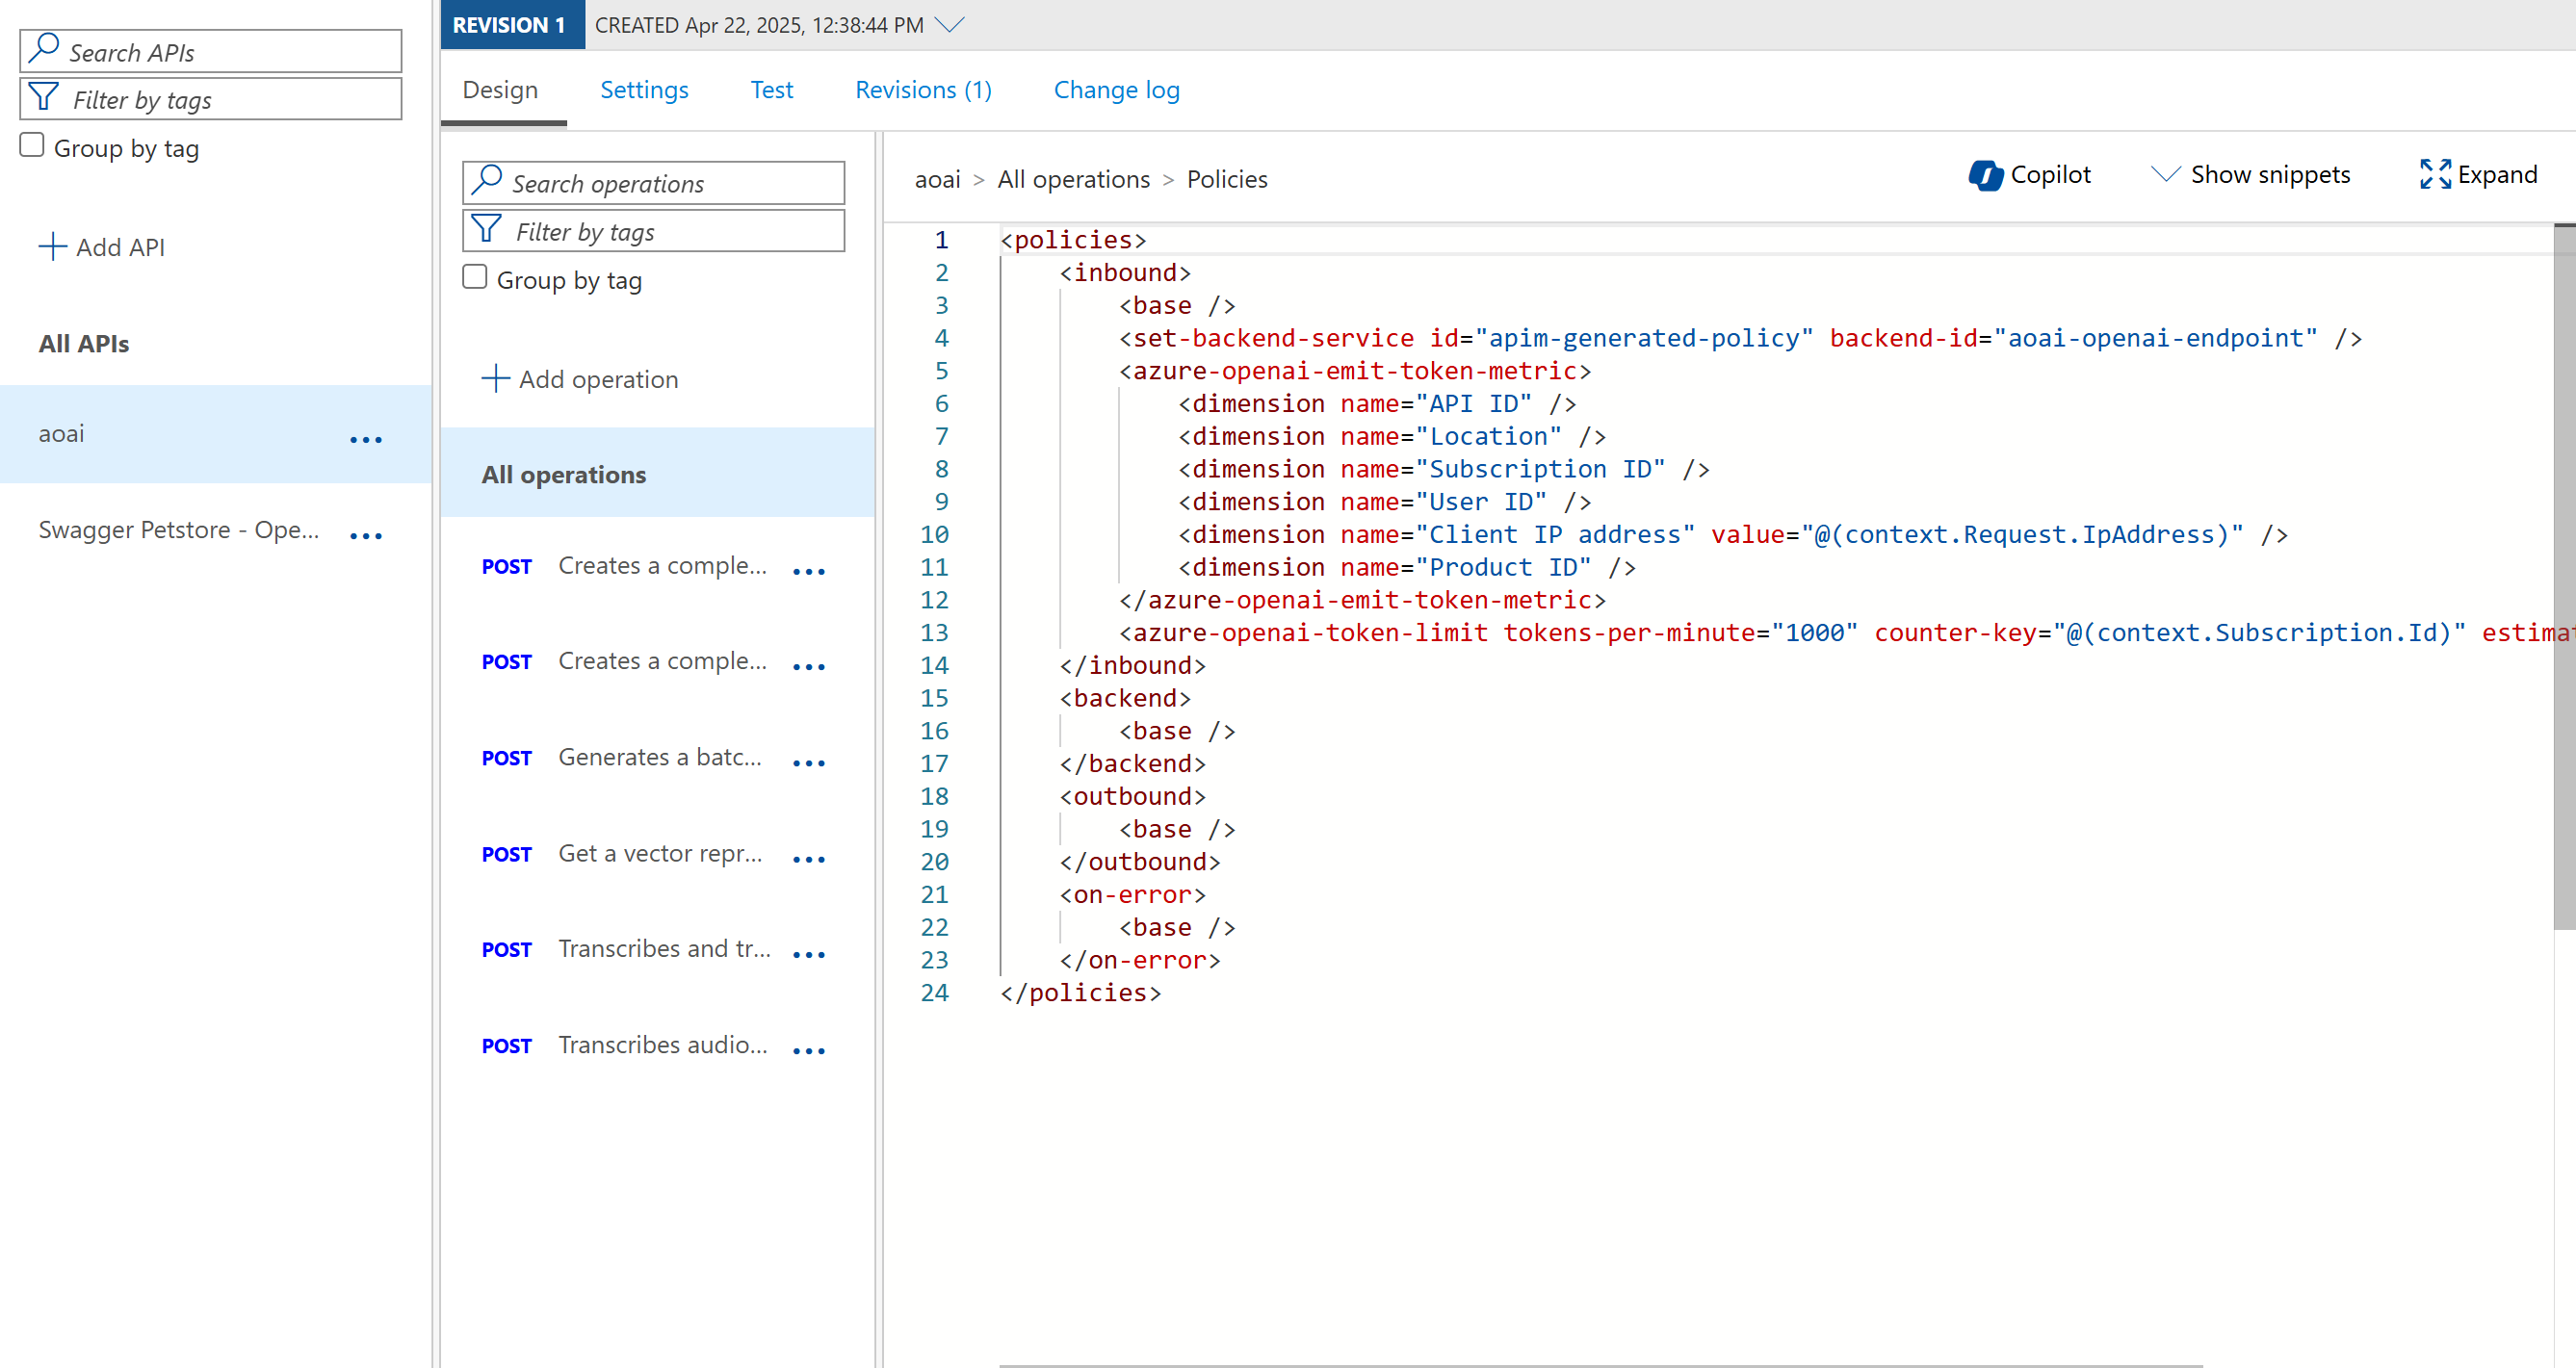Screen dimensions: 2576x1368
Task: Enable Group by tag for APIs list
Action: 32,146
